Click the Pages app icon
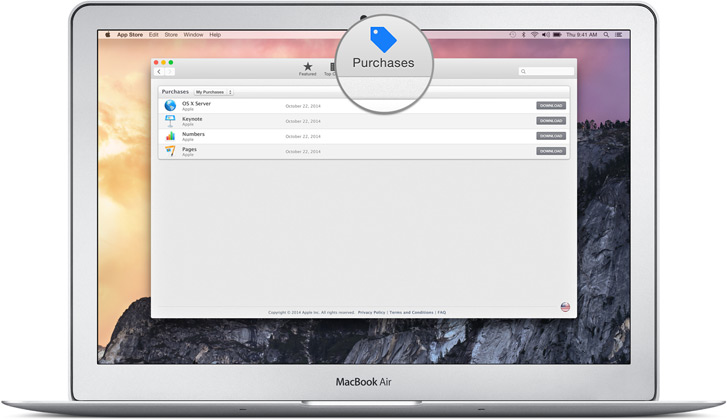This screenshot has height=420, width=727. point(170,151)
